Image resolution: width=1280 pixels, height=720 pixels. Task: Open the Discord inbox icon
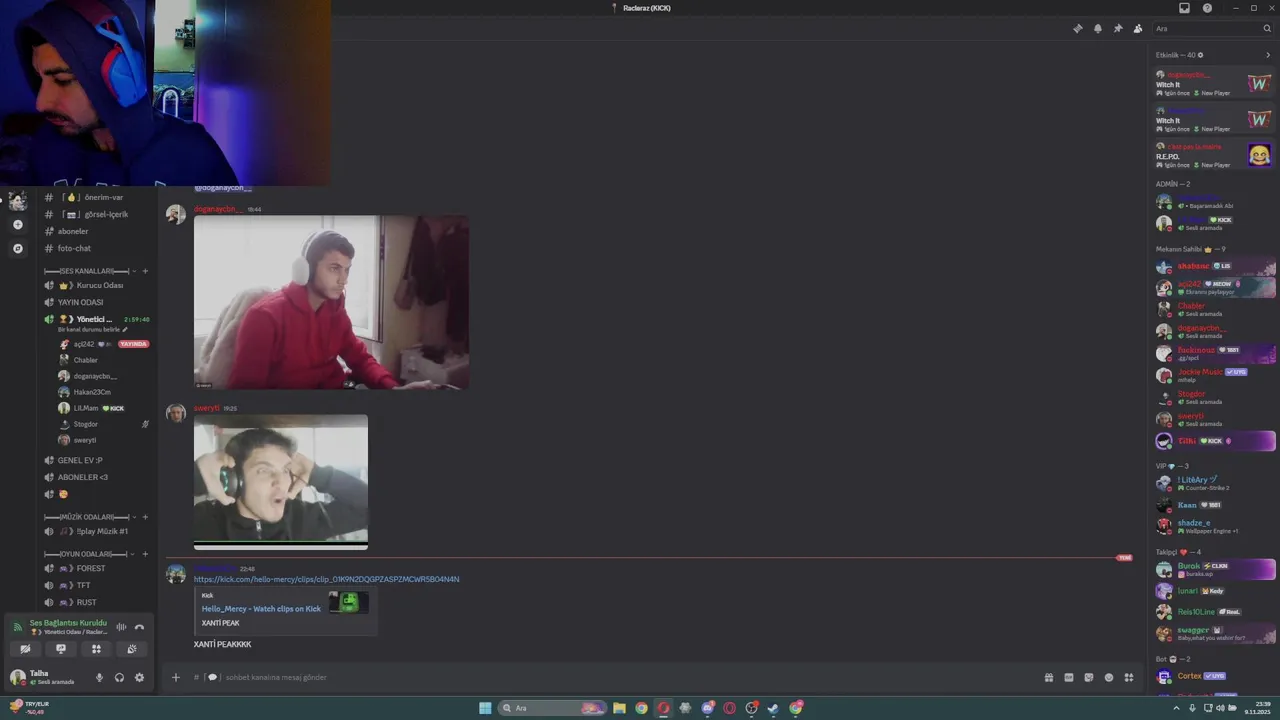[x=1185, y=8]
